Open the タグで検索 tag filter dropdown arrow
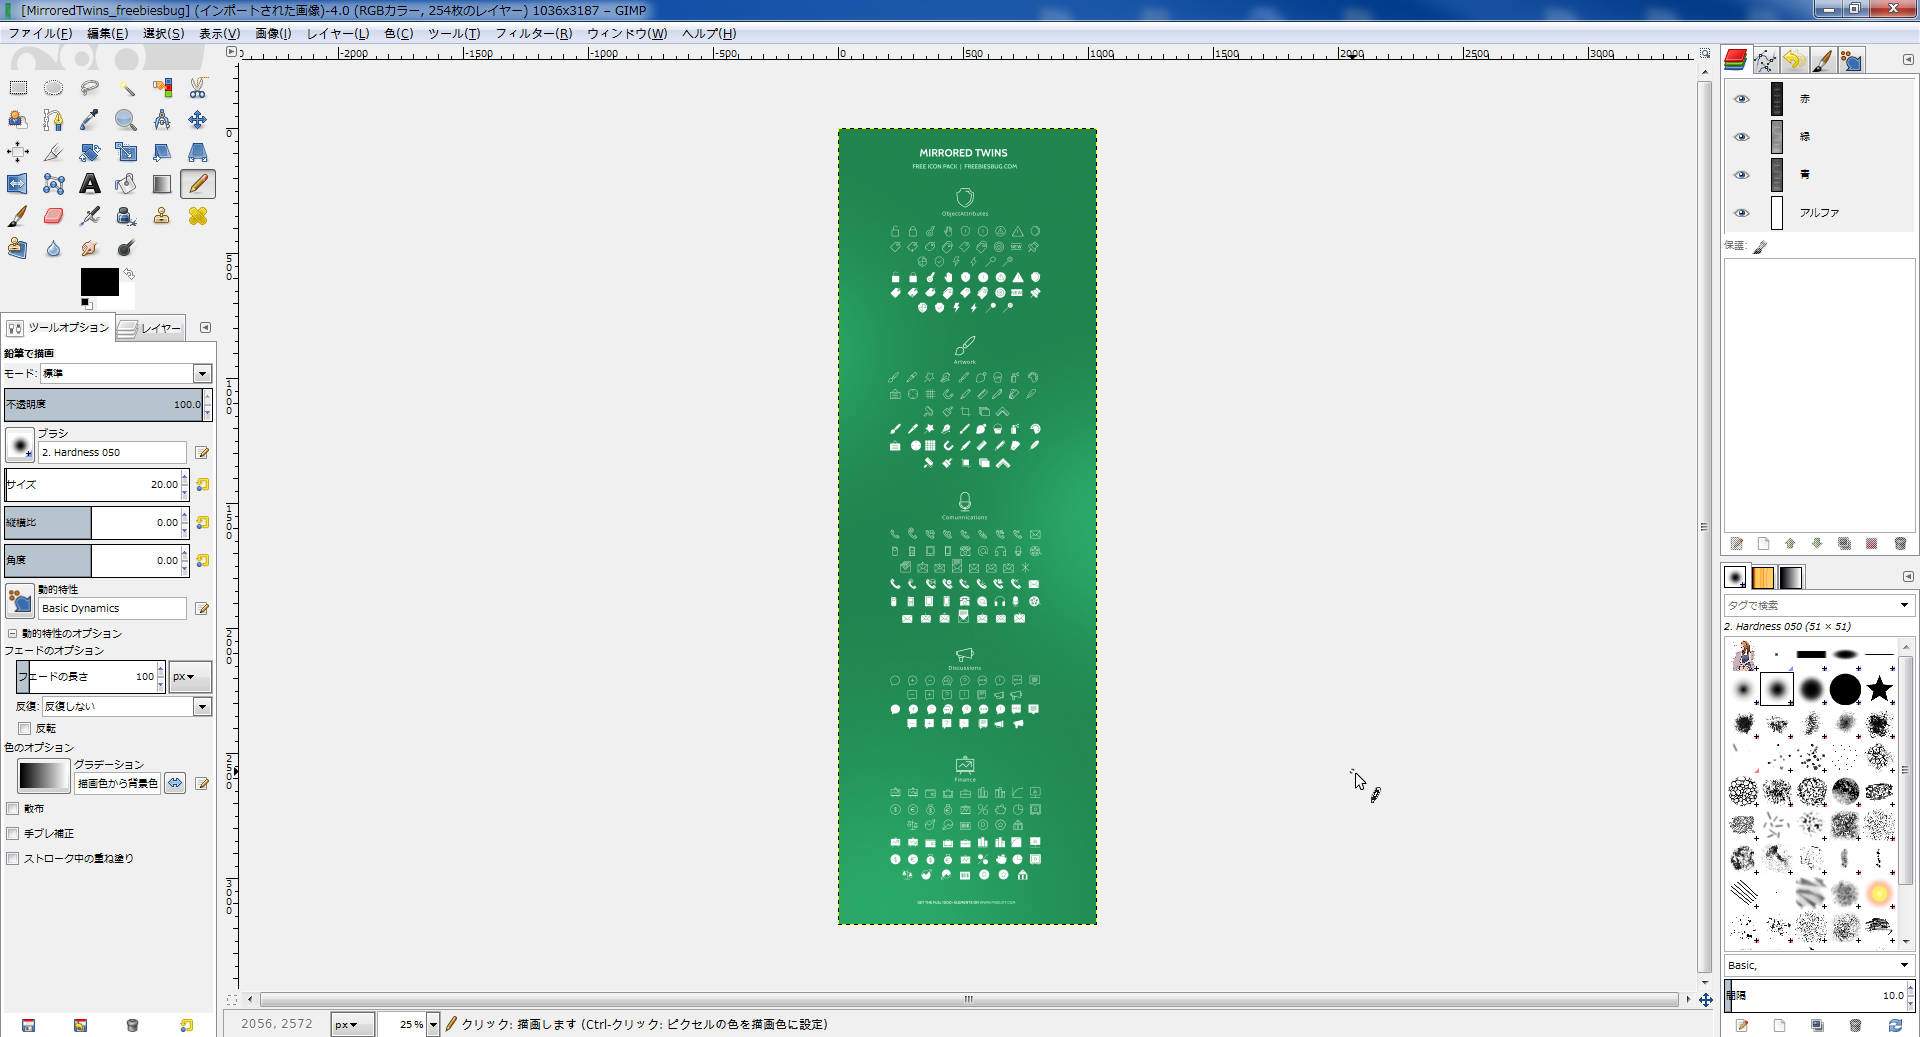The image size is (1920, 1037). click(1904, 605)
